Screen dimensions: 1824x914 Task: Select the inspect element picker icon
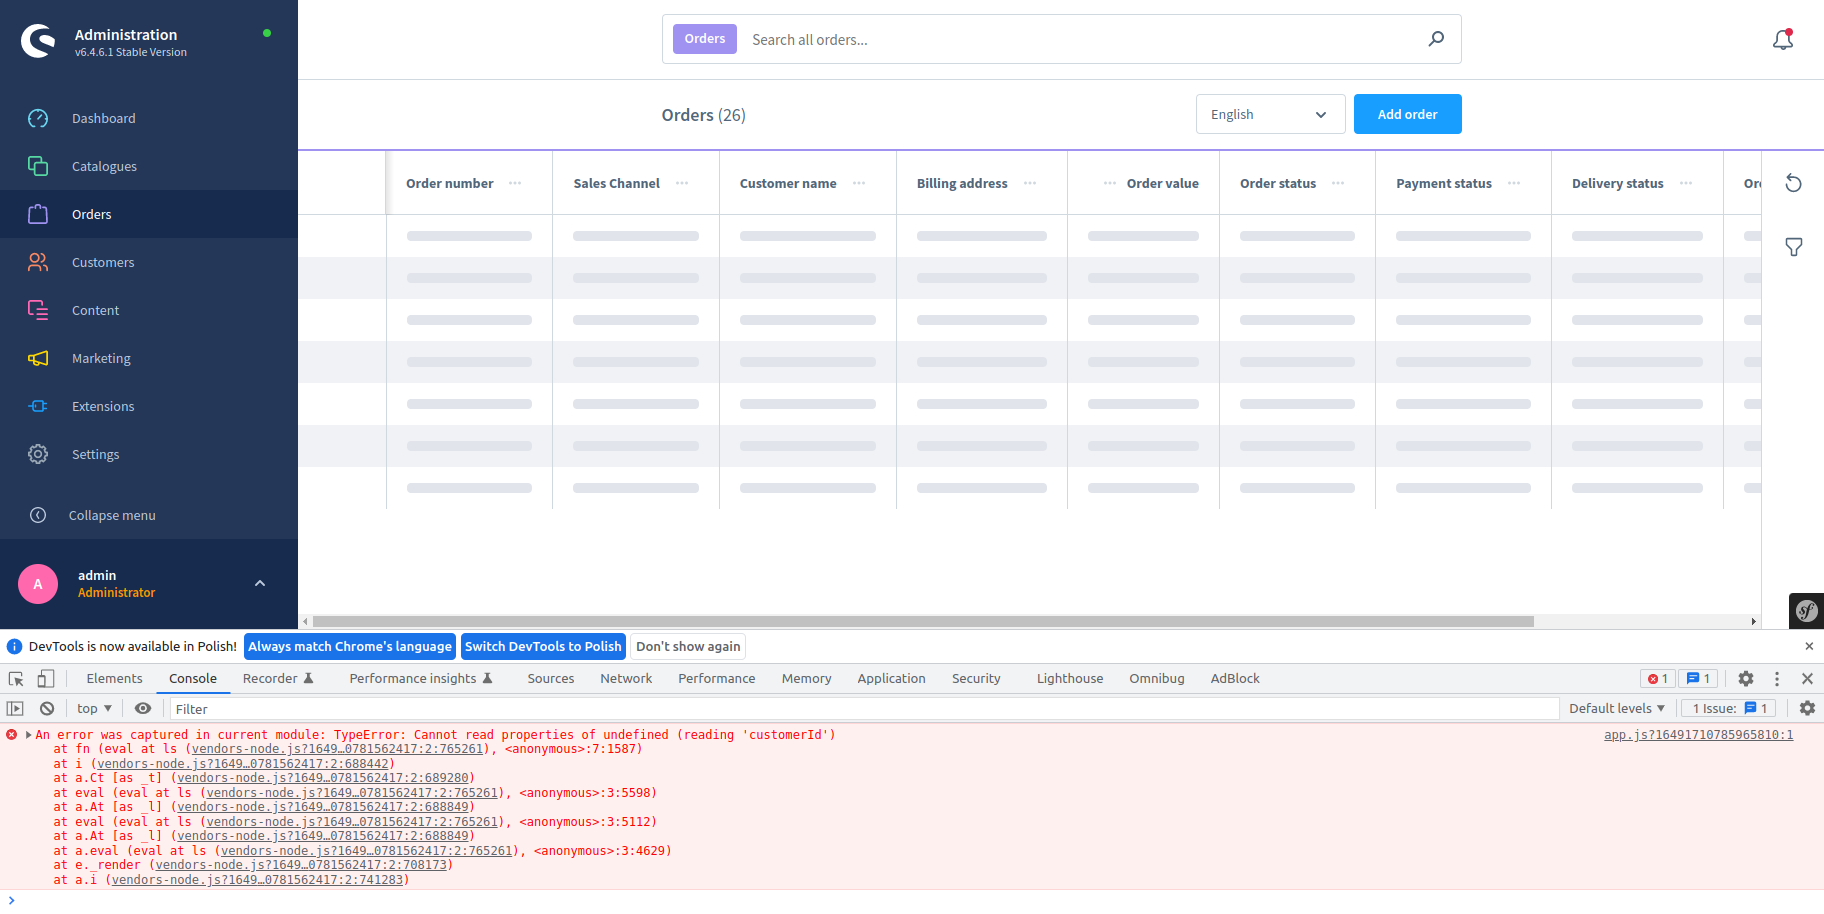click(x=16, y=678)
